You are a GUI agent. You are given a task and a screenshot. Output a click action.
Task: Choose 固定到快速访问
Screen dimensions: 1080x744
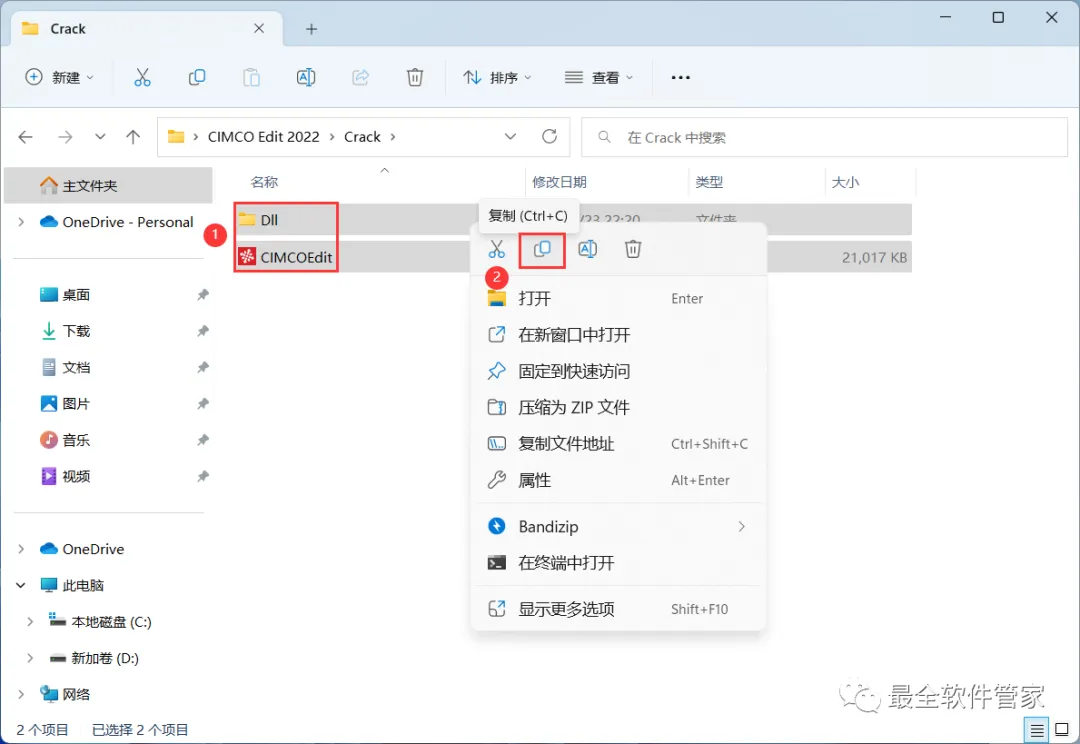619,371
